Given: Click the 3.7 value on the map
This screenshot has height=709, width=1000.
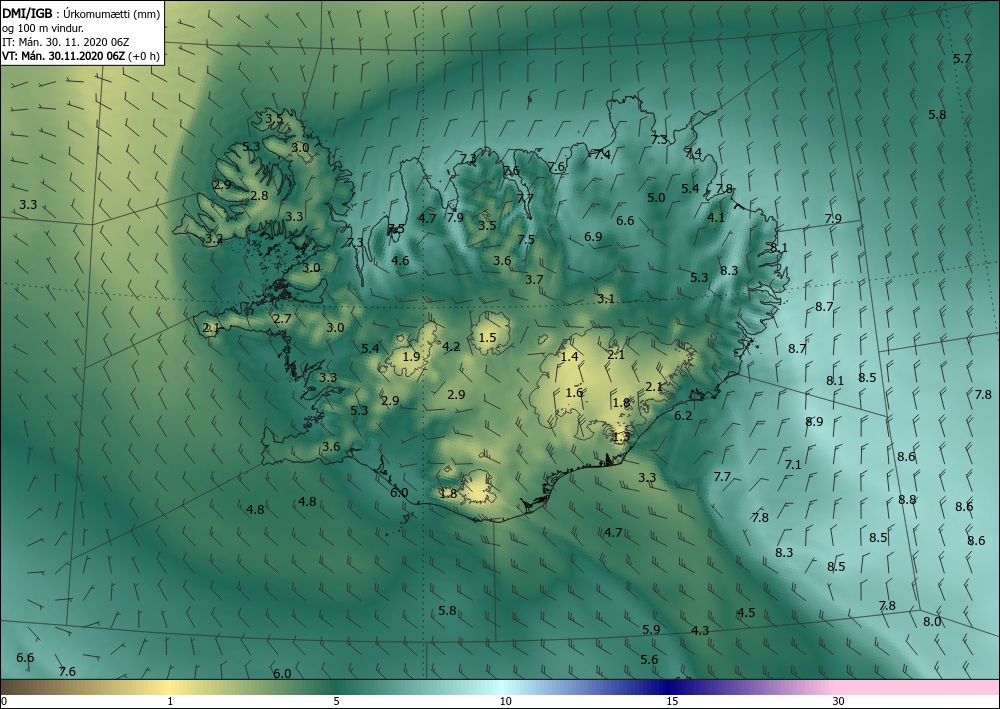Looking at the screenshot, I should tap(534, 279).
